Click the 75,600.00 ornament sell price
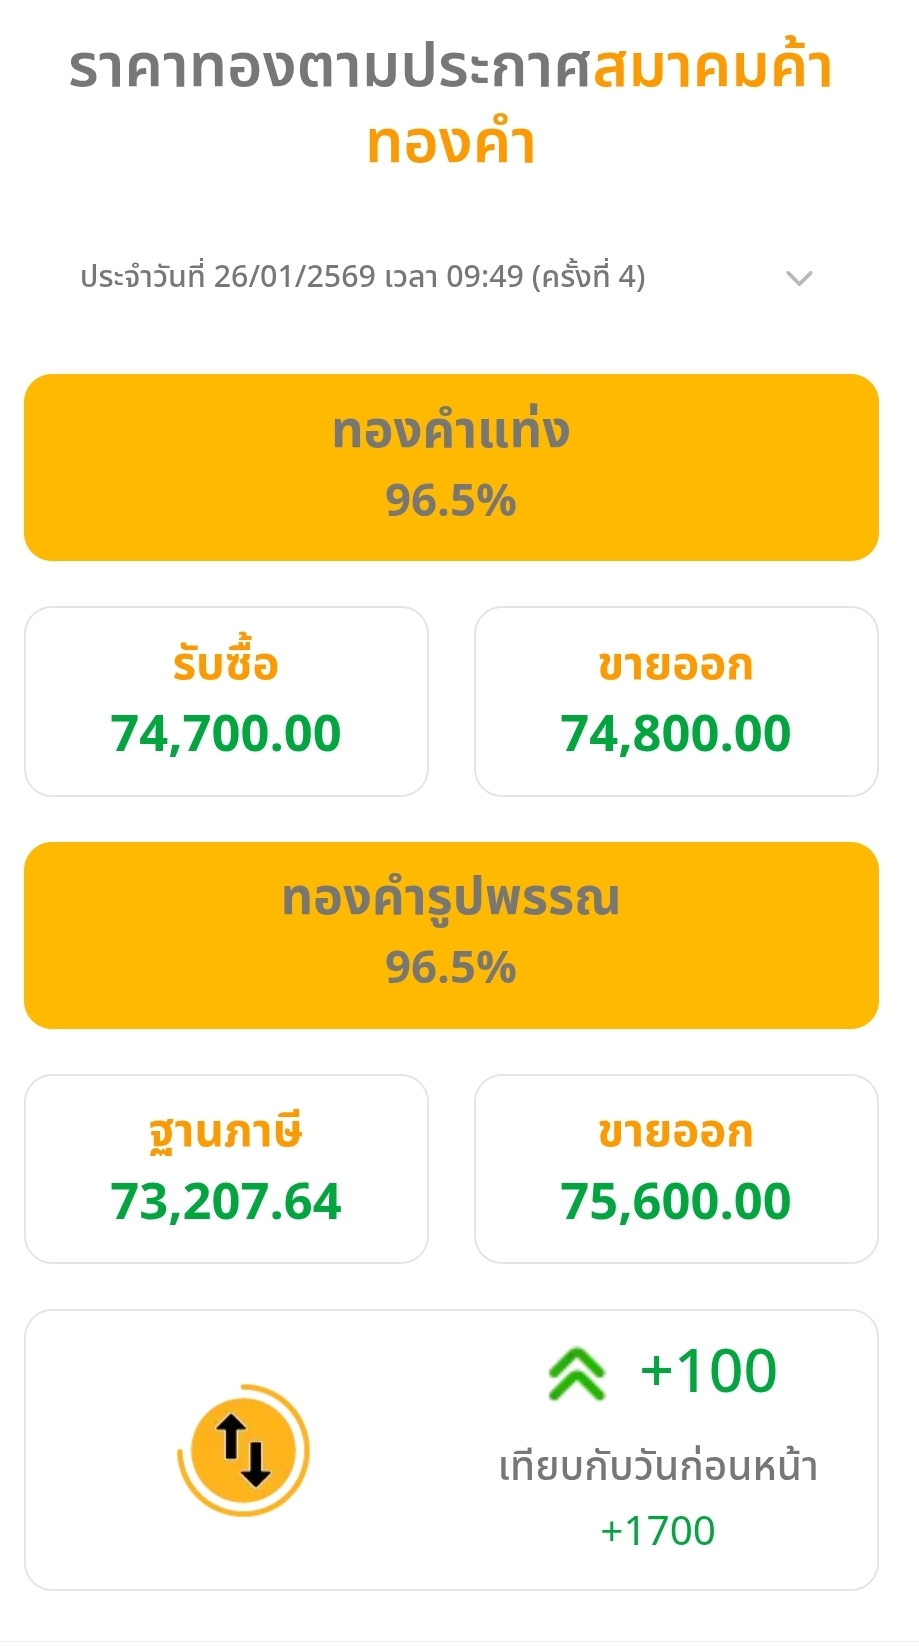This screenshot has width=919, height=1646. pos(676,1202)
